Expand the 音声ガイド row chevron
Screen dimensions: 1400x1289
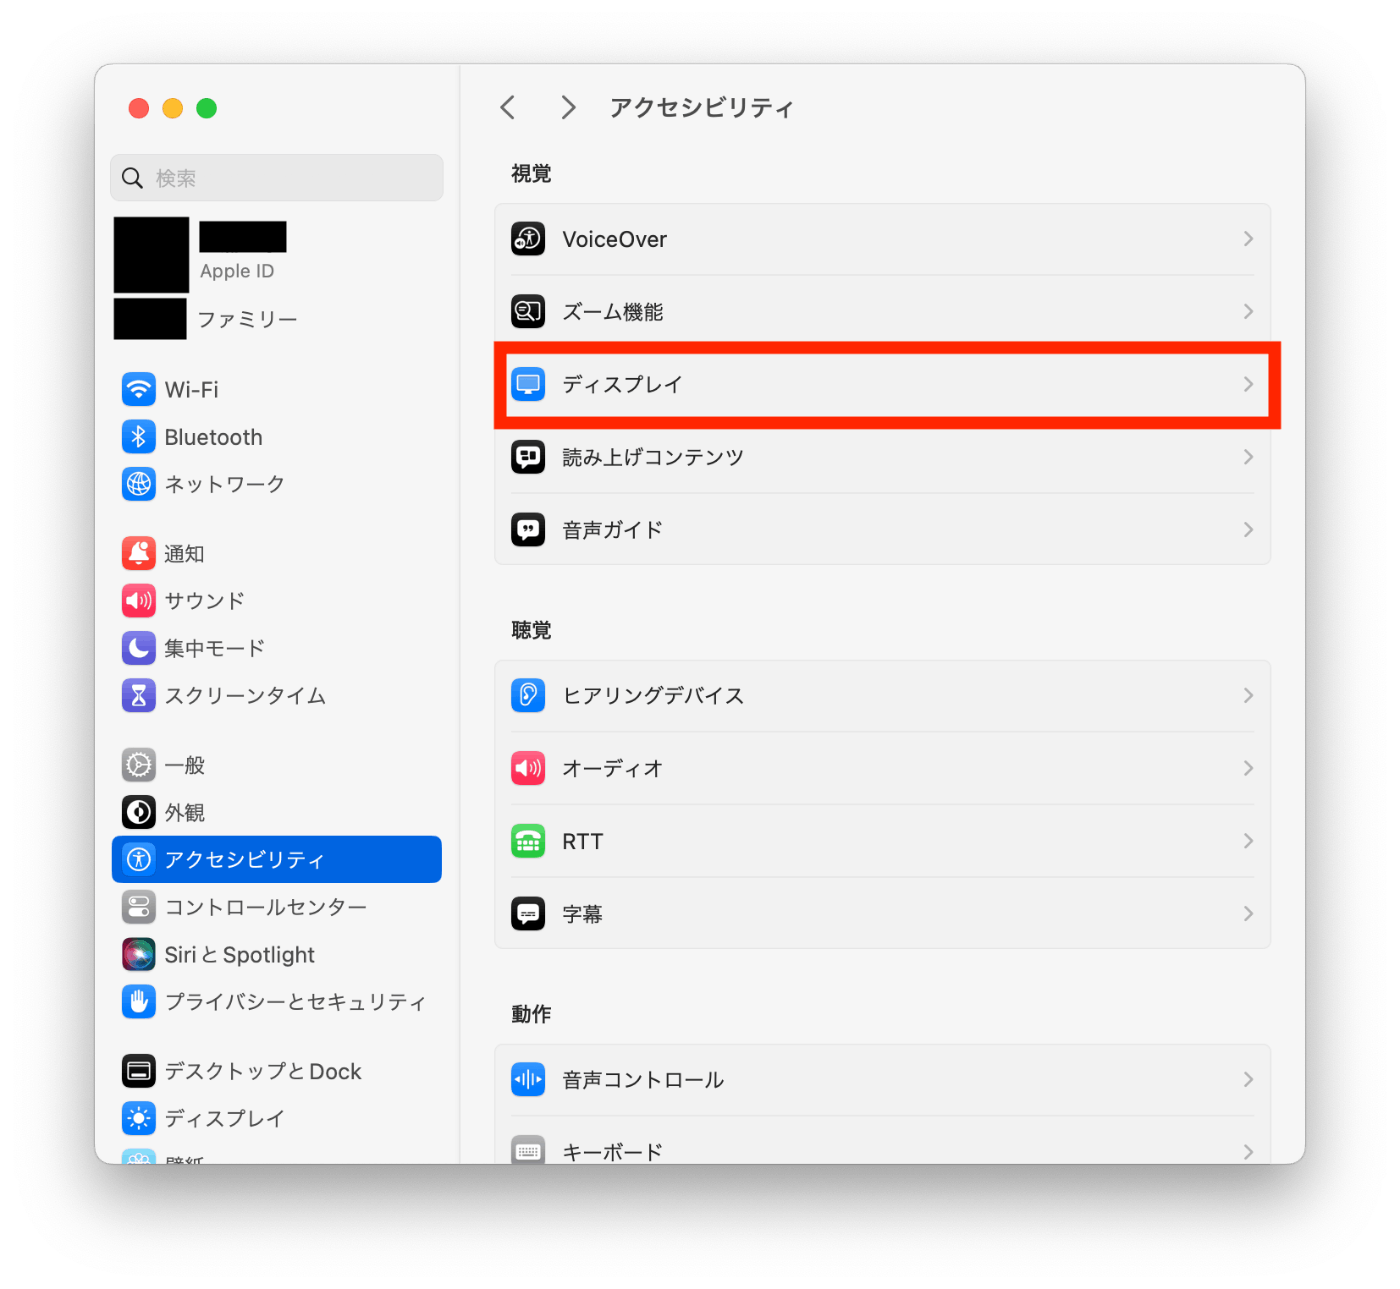coord(1248,530)
